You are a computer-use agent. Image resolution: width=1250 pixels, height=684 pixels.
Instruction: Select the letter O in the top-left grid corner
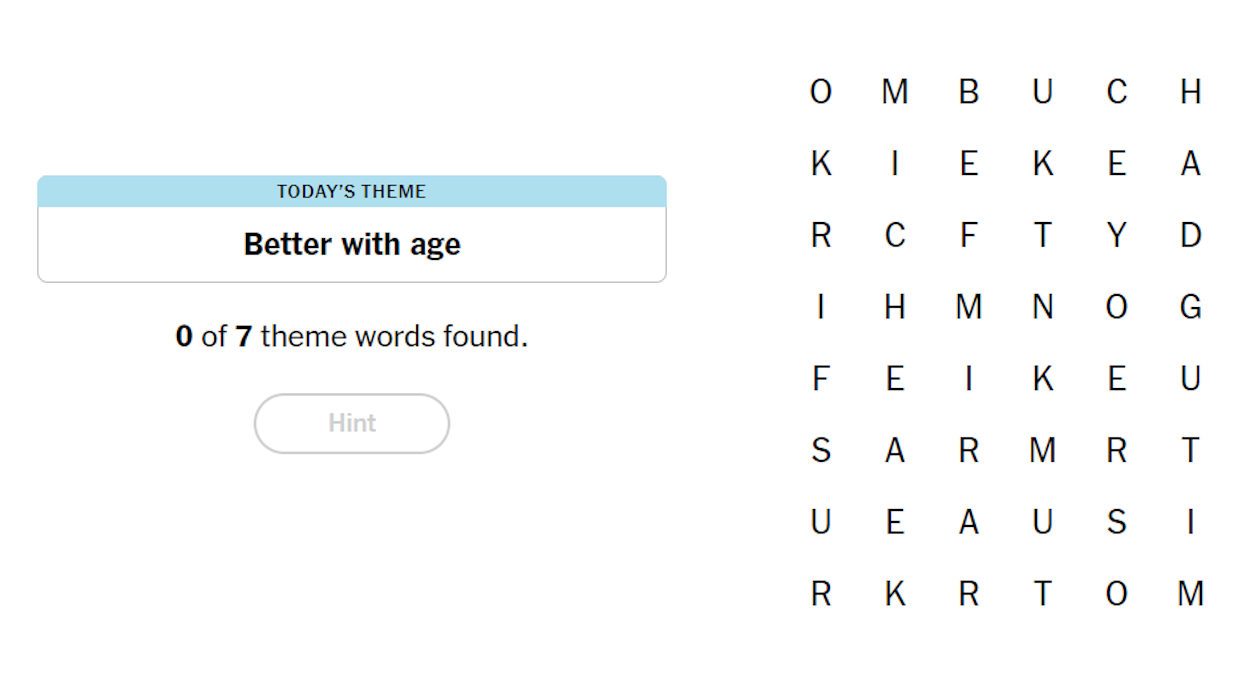click(x=820, y=91)
